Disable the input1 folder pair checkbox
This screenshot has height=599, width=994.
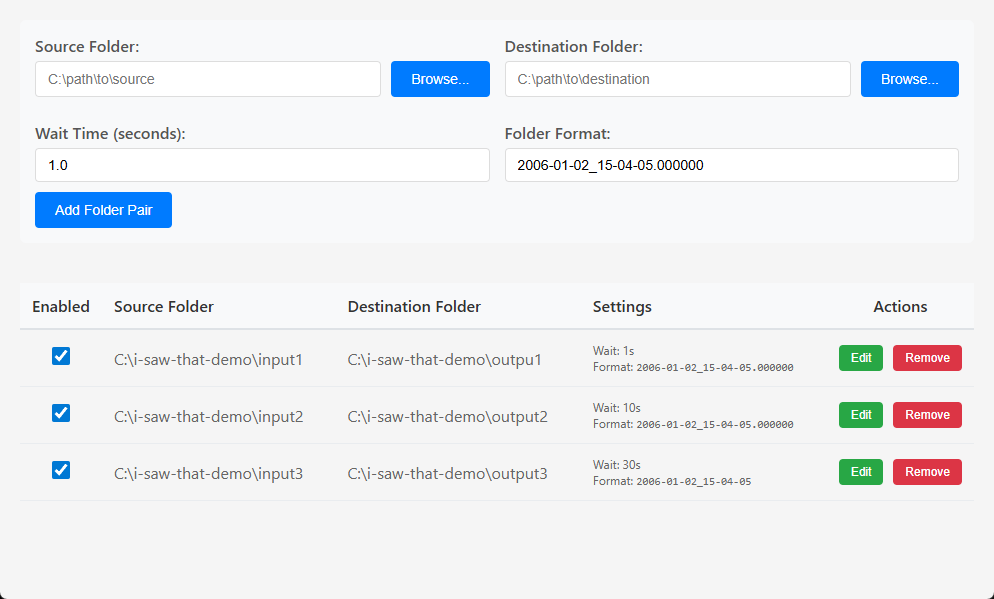61,356
